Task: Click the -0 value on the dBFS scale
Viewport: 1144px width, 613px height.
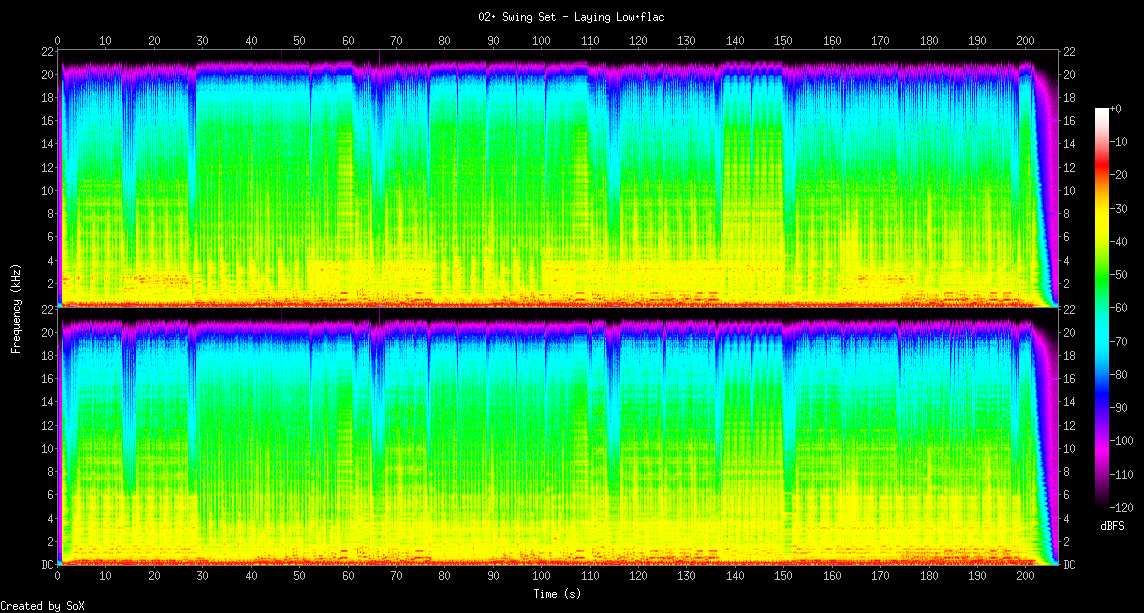Action: point(1123,109)
